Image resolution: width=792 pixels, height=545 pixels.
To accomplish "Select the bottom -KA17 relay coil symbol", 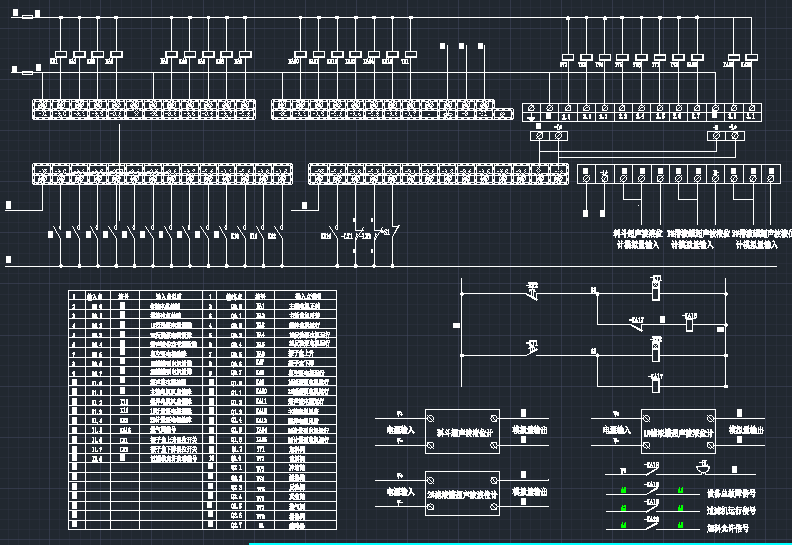I will [x=656, y=383].
